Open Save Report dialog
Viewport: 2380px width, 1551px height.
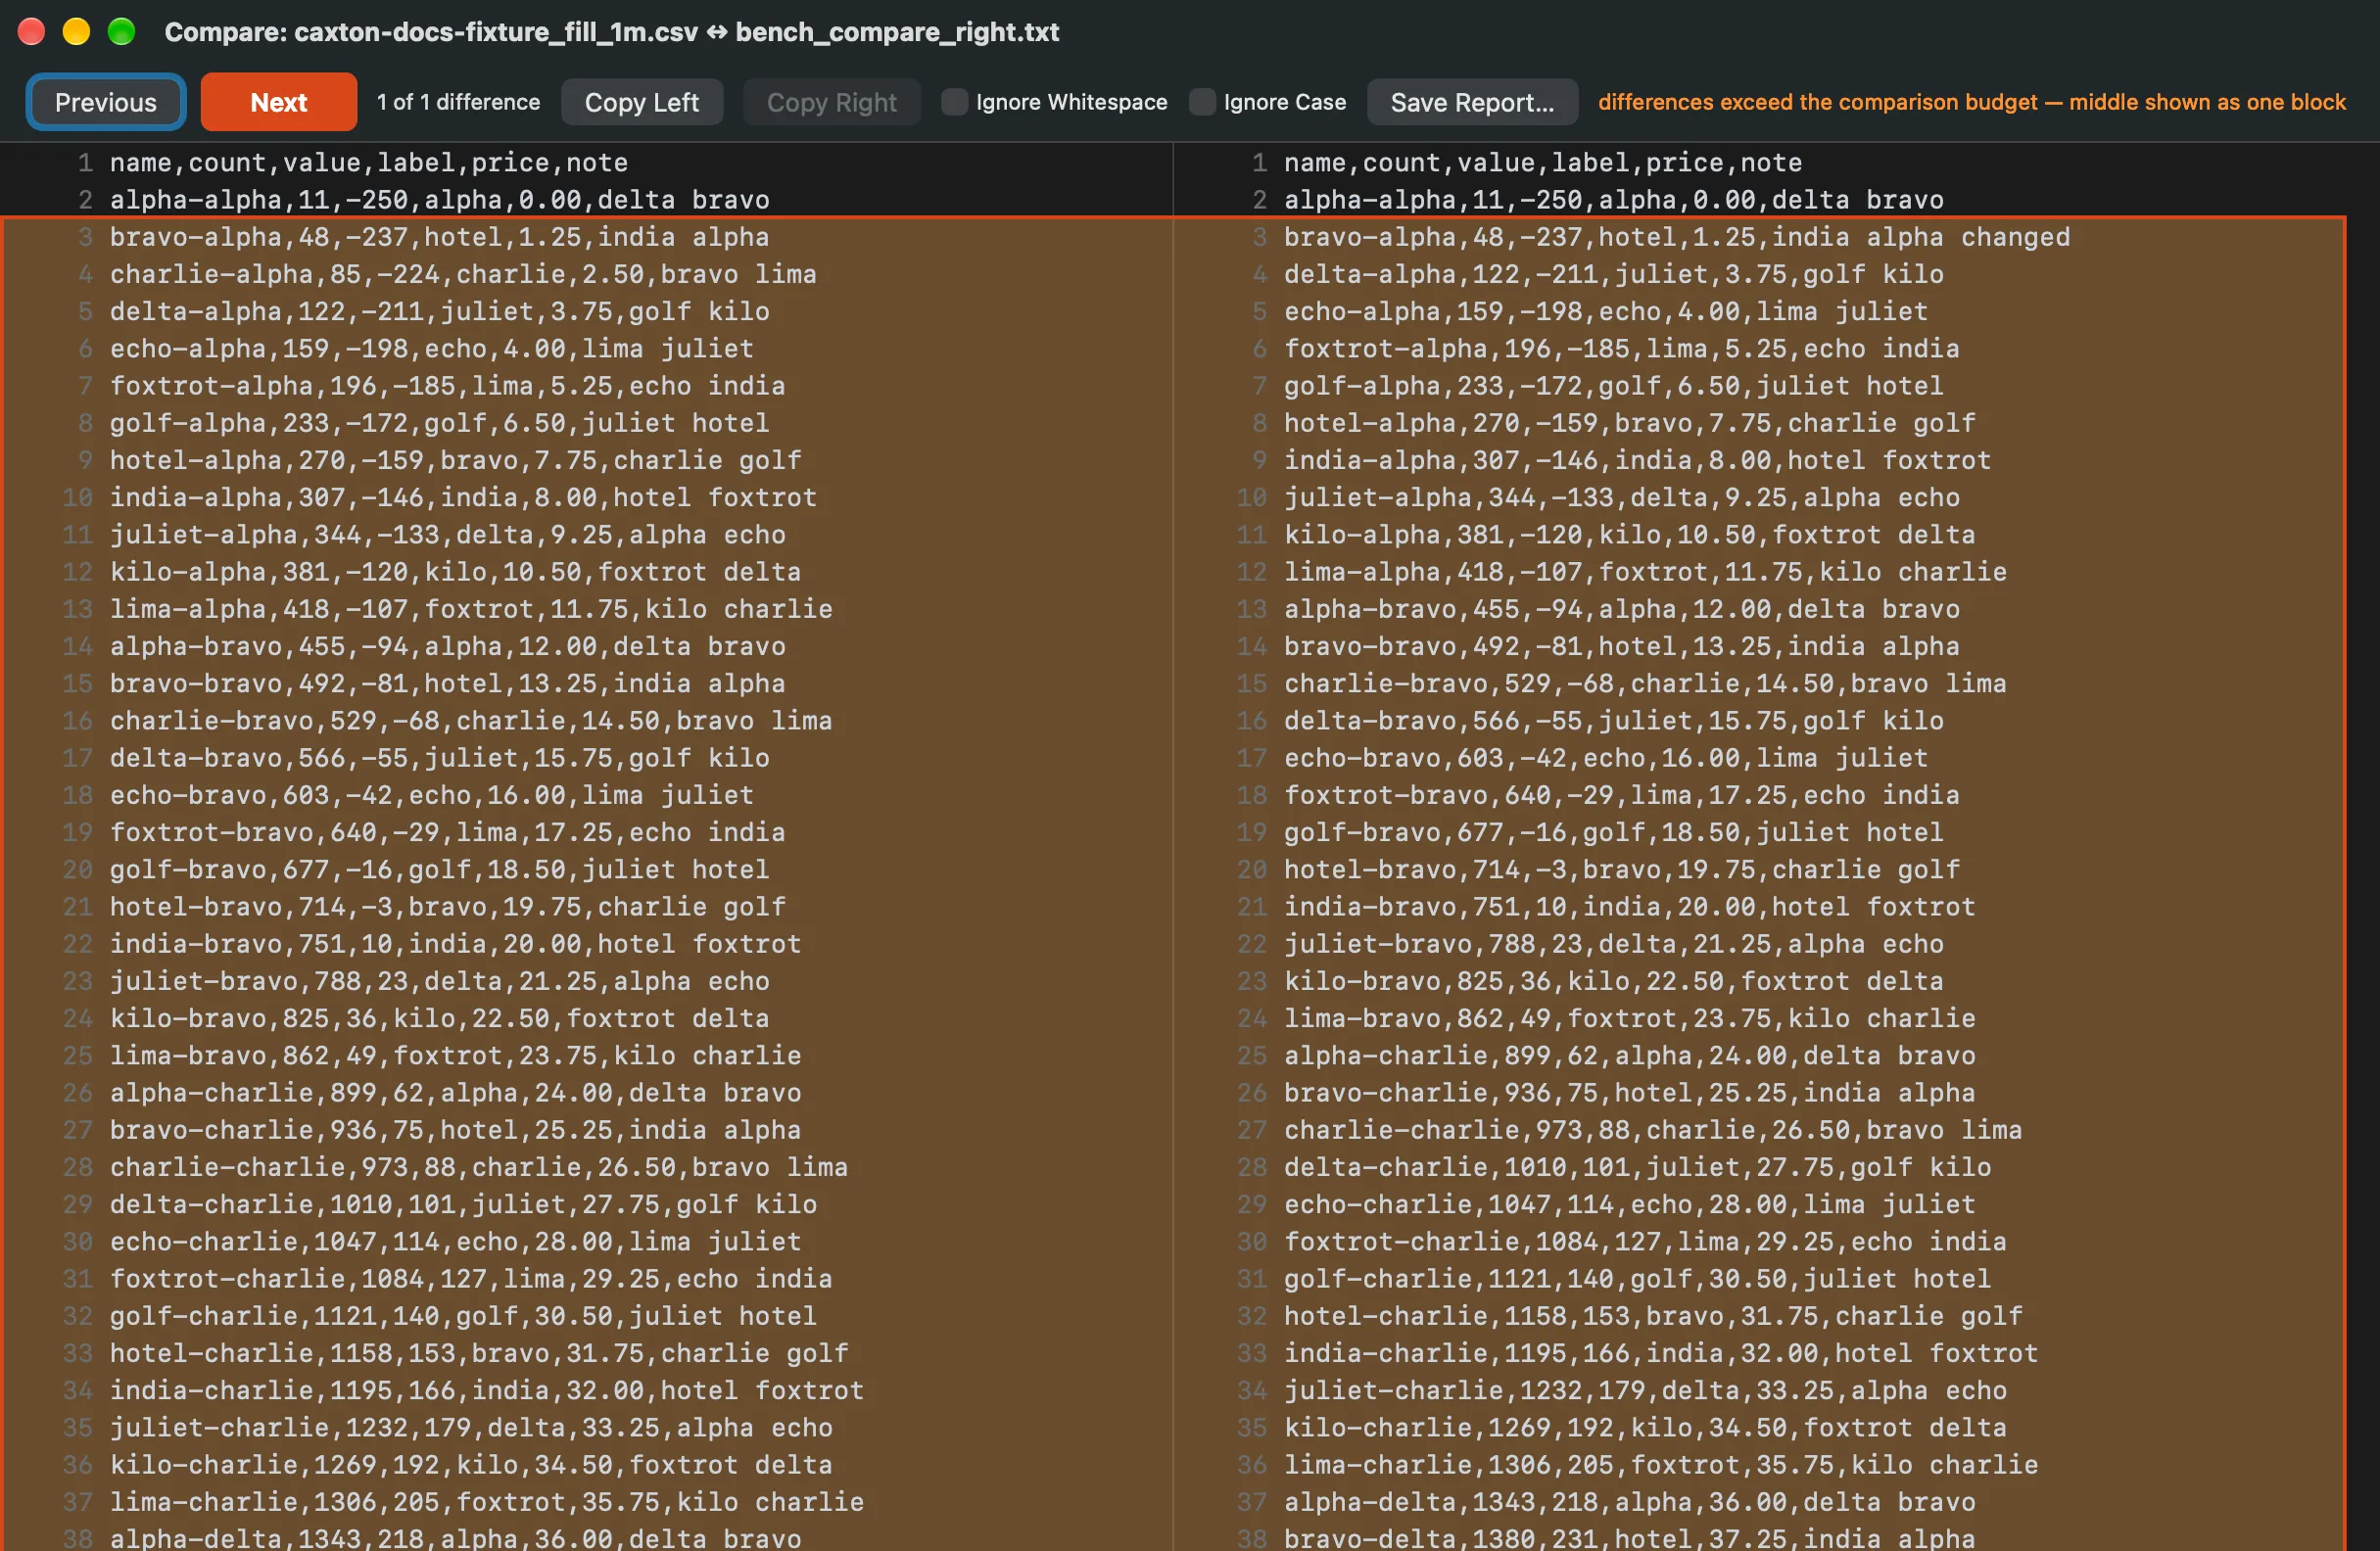(x=1472, y=102)
